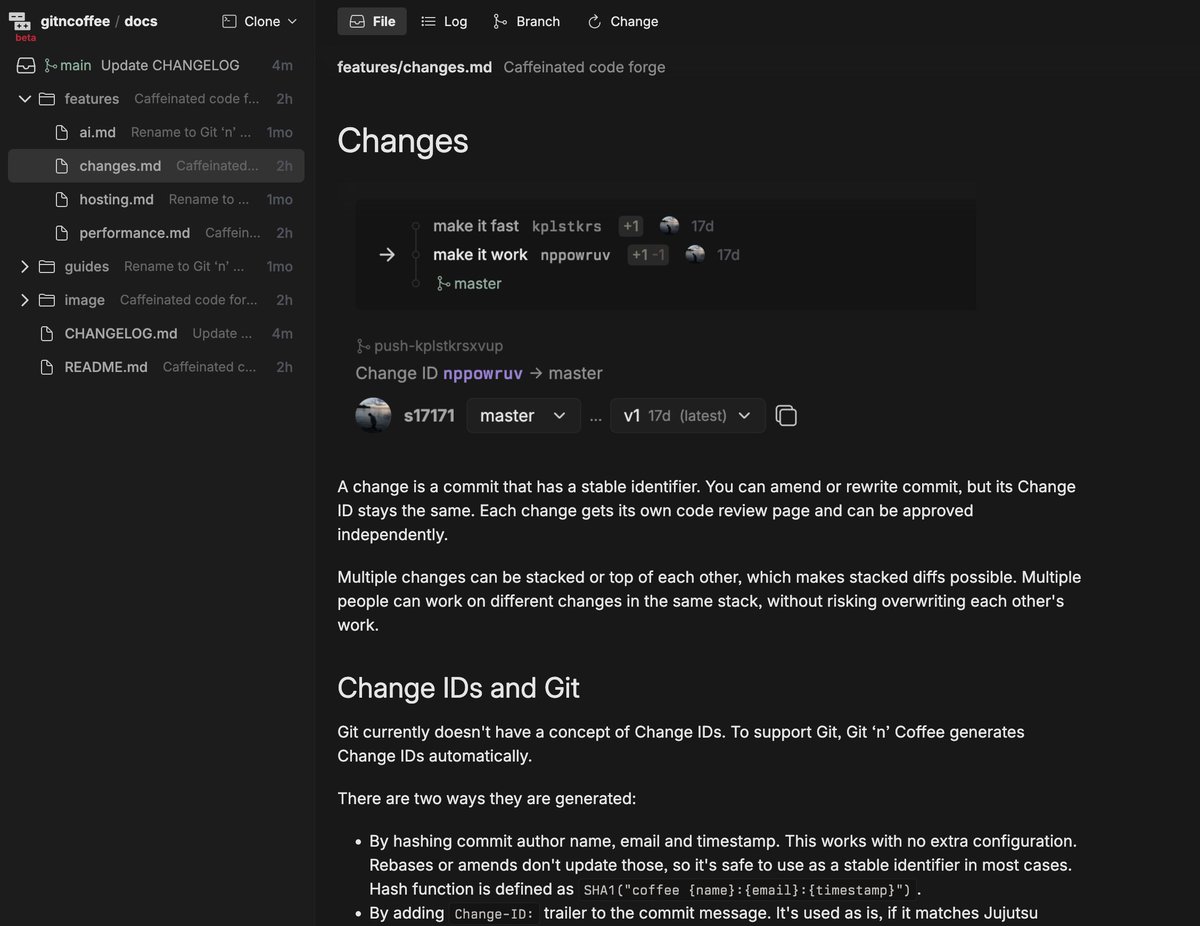Click the file icon of CHANGELOG.md

click(46, 333)
